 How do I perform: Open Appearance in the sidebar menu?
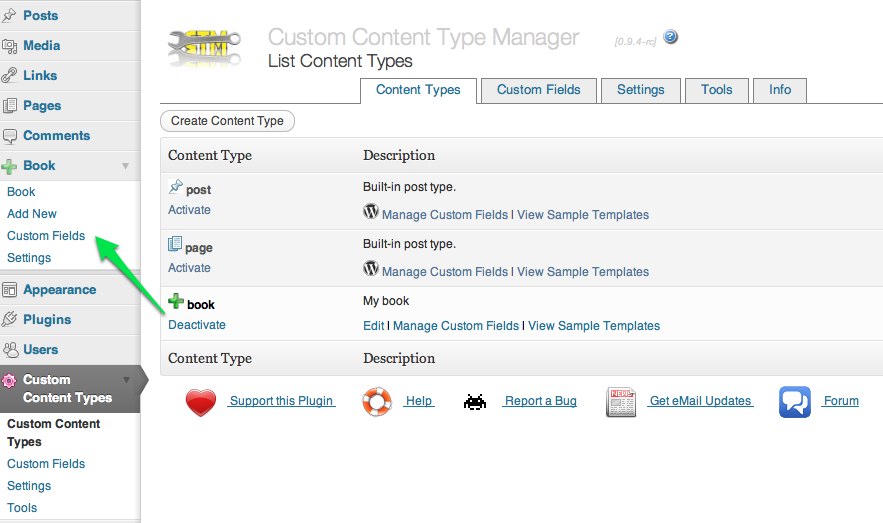[60, 290]
